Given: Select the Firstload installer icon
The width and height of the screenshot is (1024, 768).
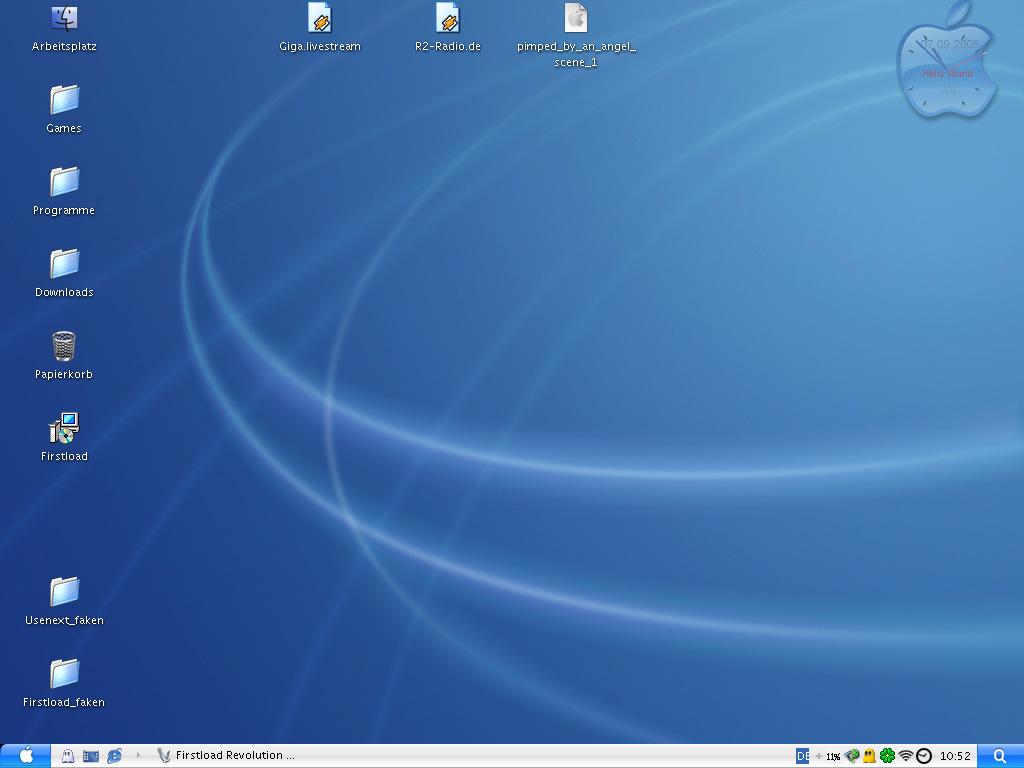Looking at the screenshot, I should (x=64, y=437).
